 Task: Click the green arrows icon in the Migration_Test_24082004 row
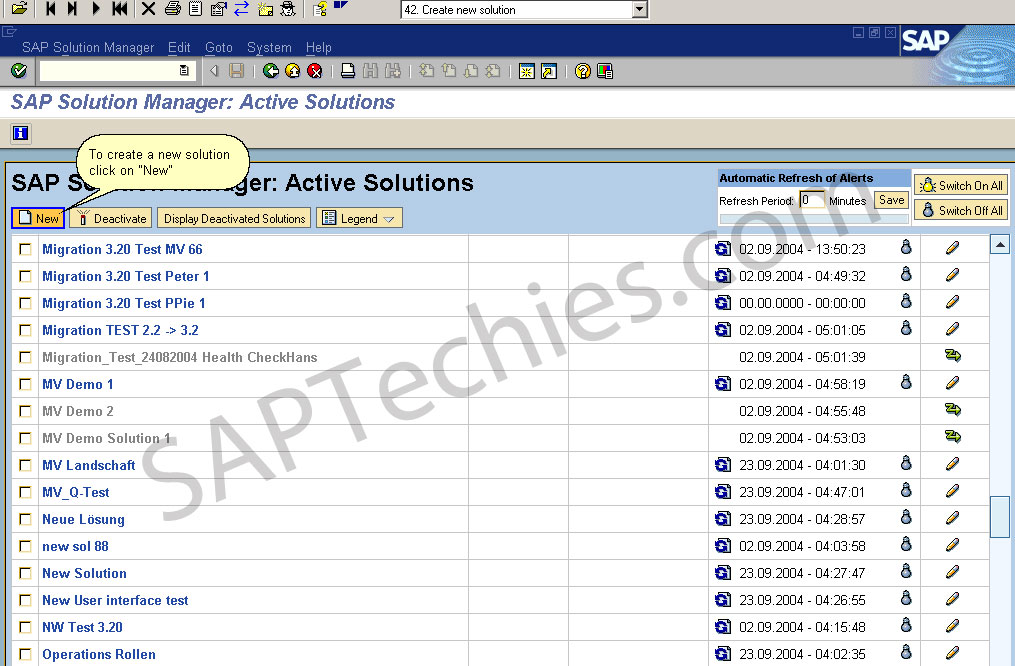[953, 355]
